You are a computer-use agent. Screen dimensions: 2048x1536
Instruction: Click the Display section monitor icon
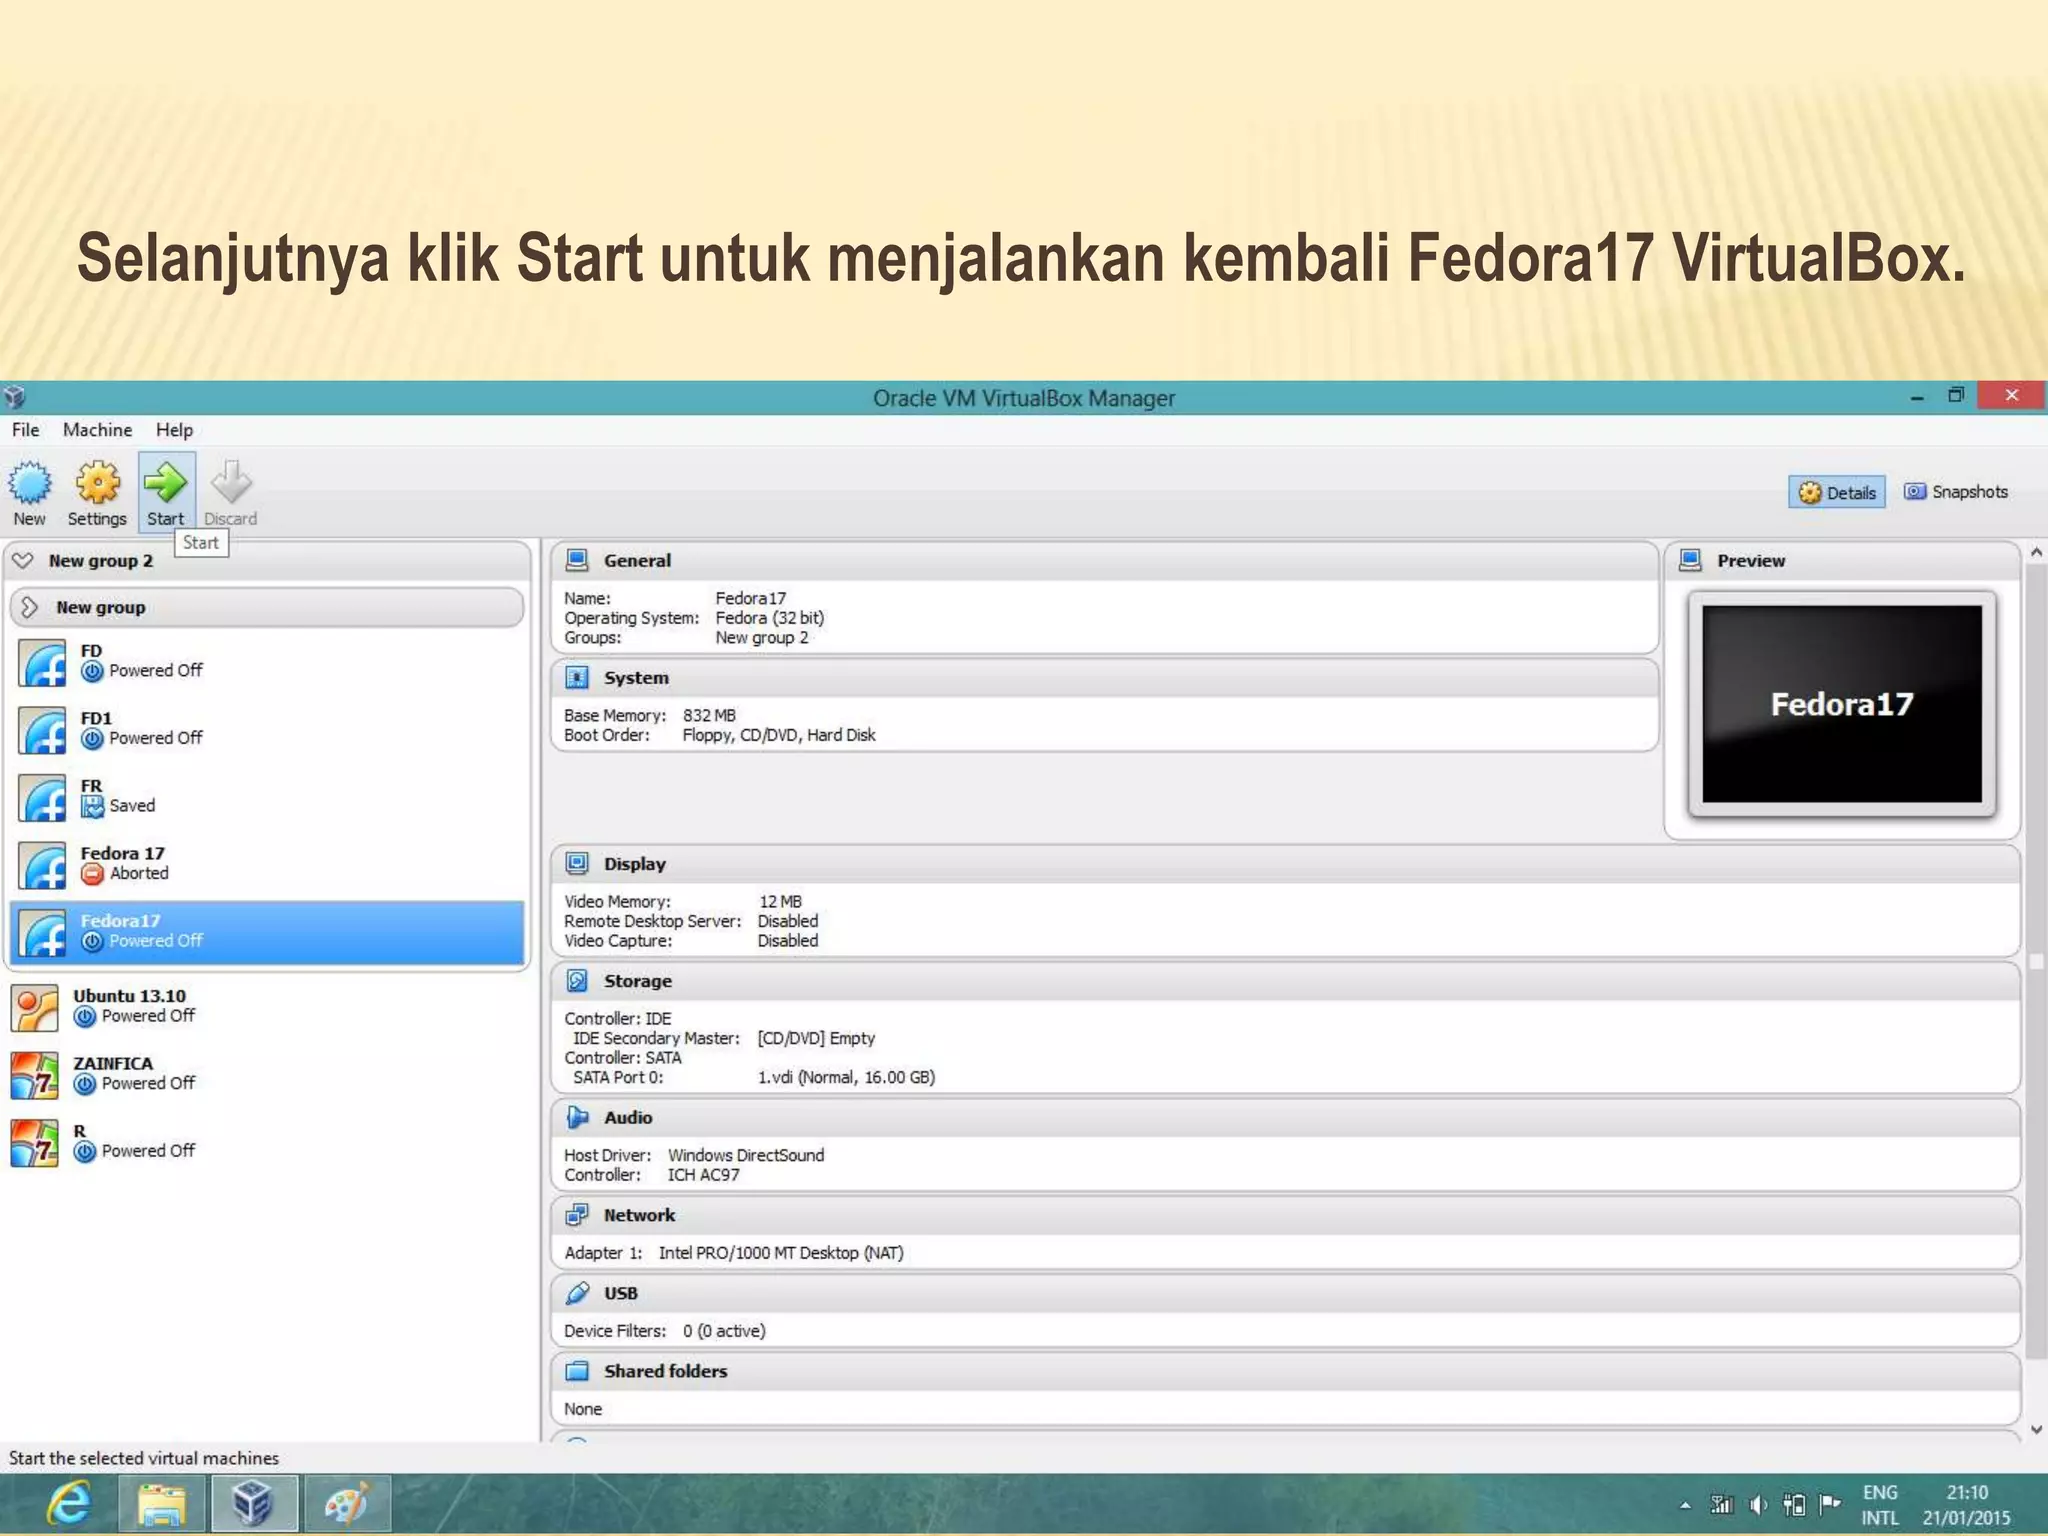(x=577, y=863)
